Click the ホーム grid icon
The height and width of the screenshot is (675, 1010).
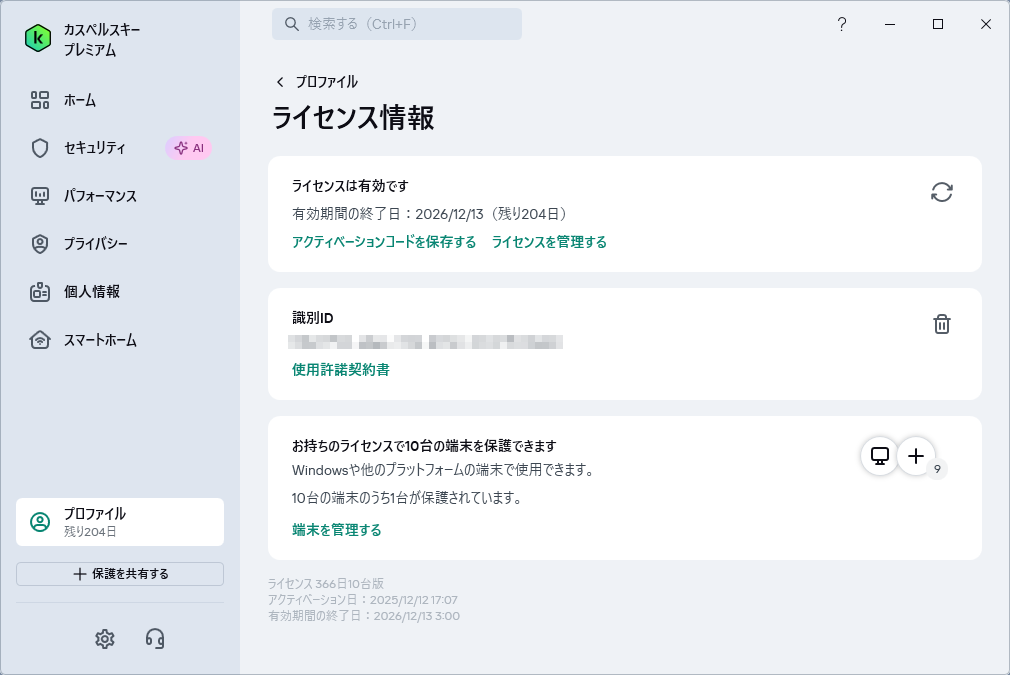[40, 100]
